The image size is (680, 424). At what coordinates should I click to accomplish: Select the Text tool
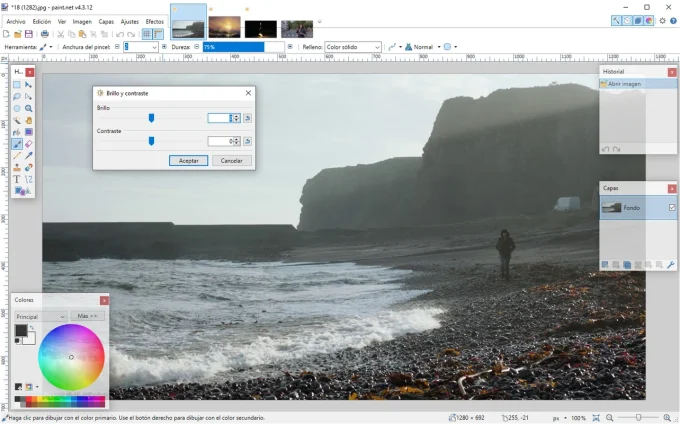tap(17, 179)
